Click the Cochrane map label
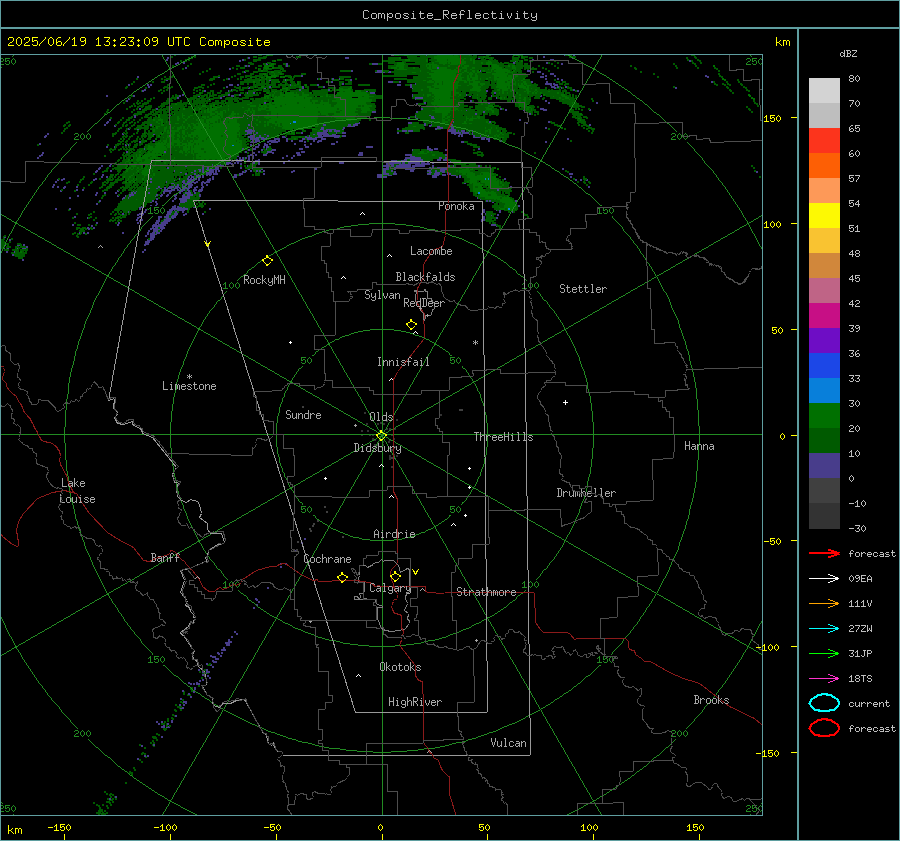The image size is (900, 841). point(327,559)
